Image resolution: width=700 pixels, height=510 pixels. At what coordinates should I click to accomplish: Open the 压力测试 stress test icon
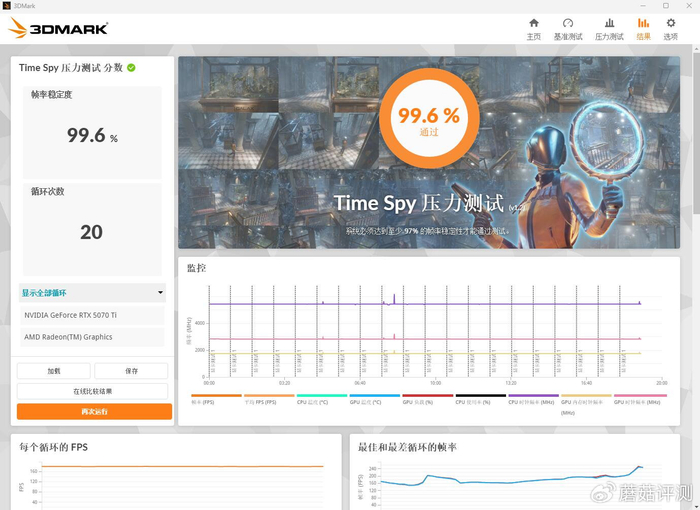click(x=609, y=23)
